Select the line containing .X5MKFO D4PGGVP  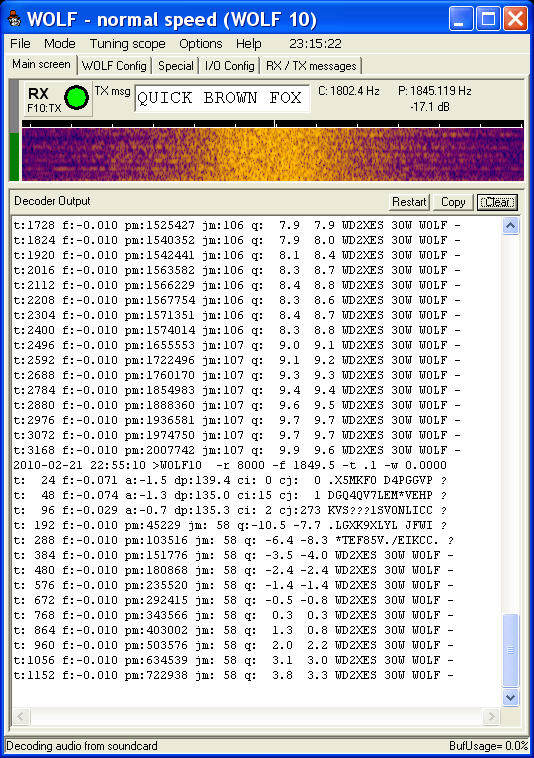230,480
